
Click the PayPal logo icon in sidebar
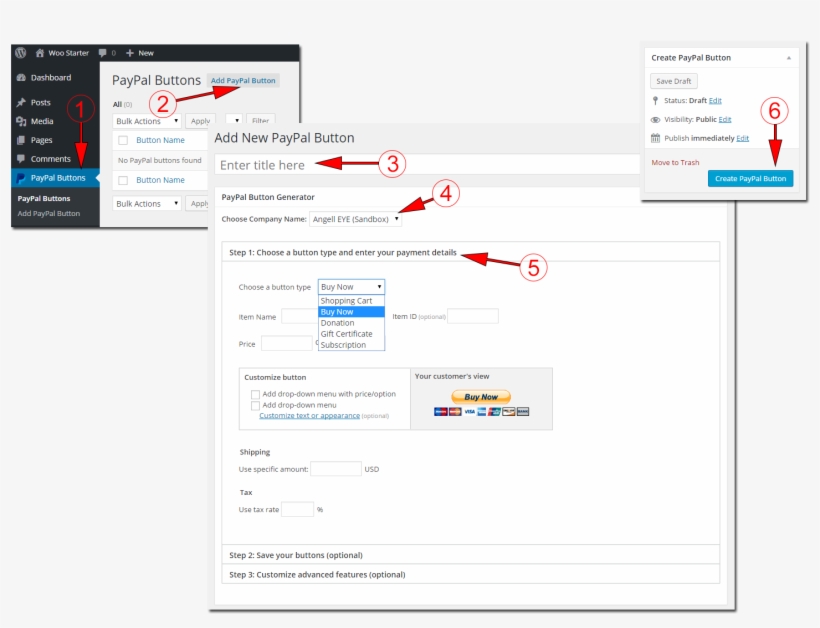[20, 178]
